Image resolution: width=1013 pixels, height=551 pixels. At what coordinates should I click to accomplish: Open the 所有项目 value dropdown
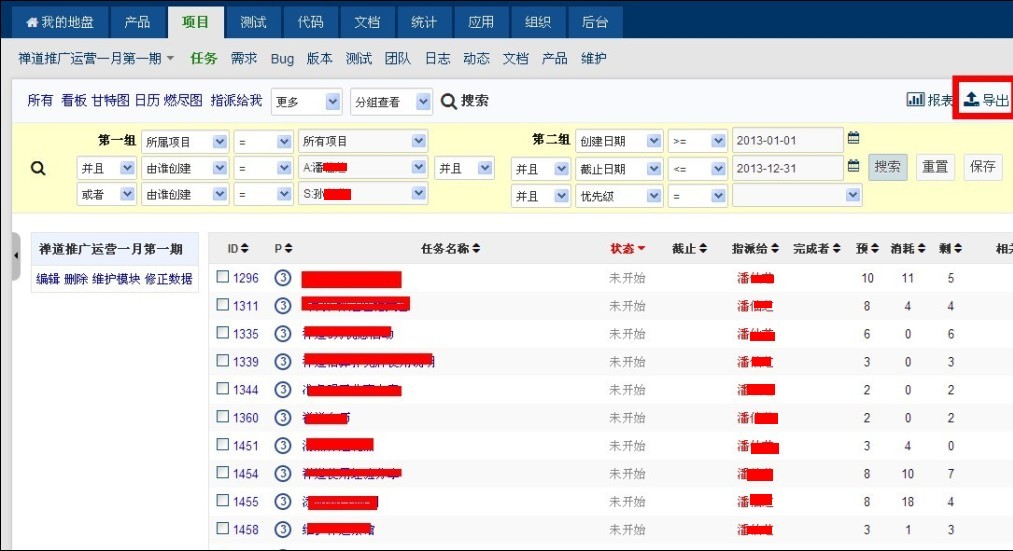point(362,141)
